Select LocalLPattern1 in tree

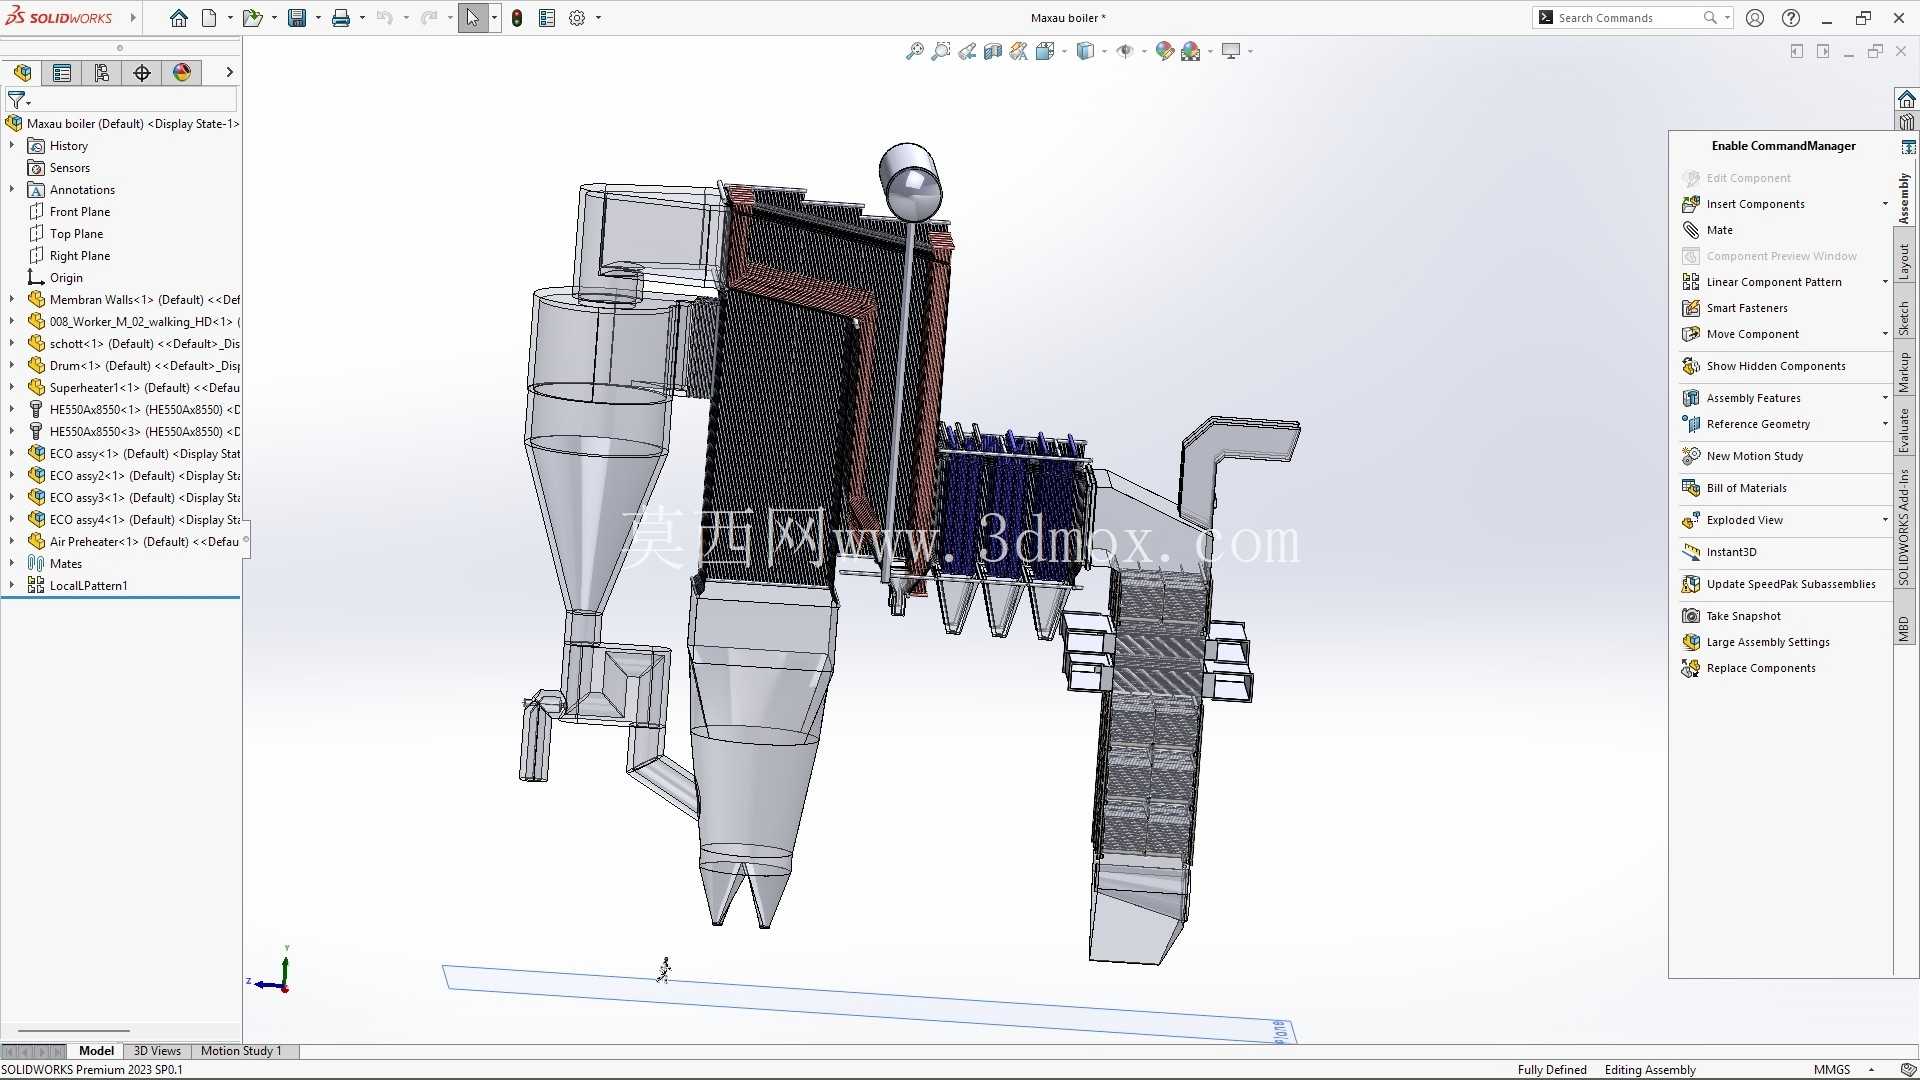coord(88,586)
